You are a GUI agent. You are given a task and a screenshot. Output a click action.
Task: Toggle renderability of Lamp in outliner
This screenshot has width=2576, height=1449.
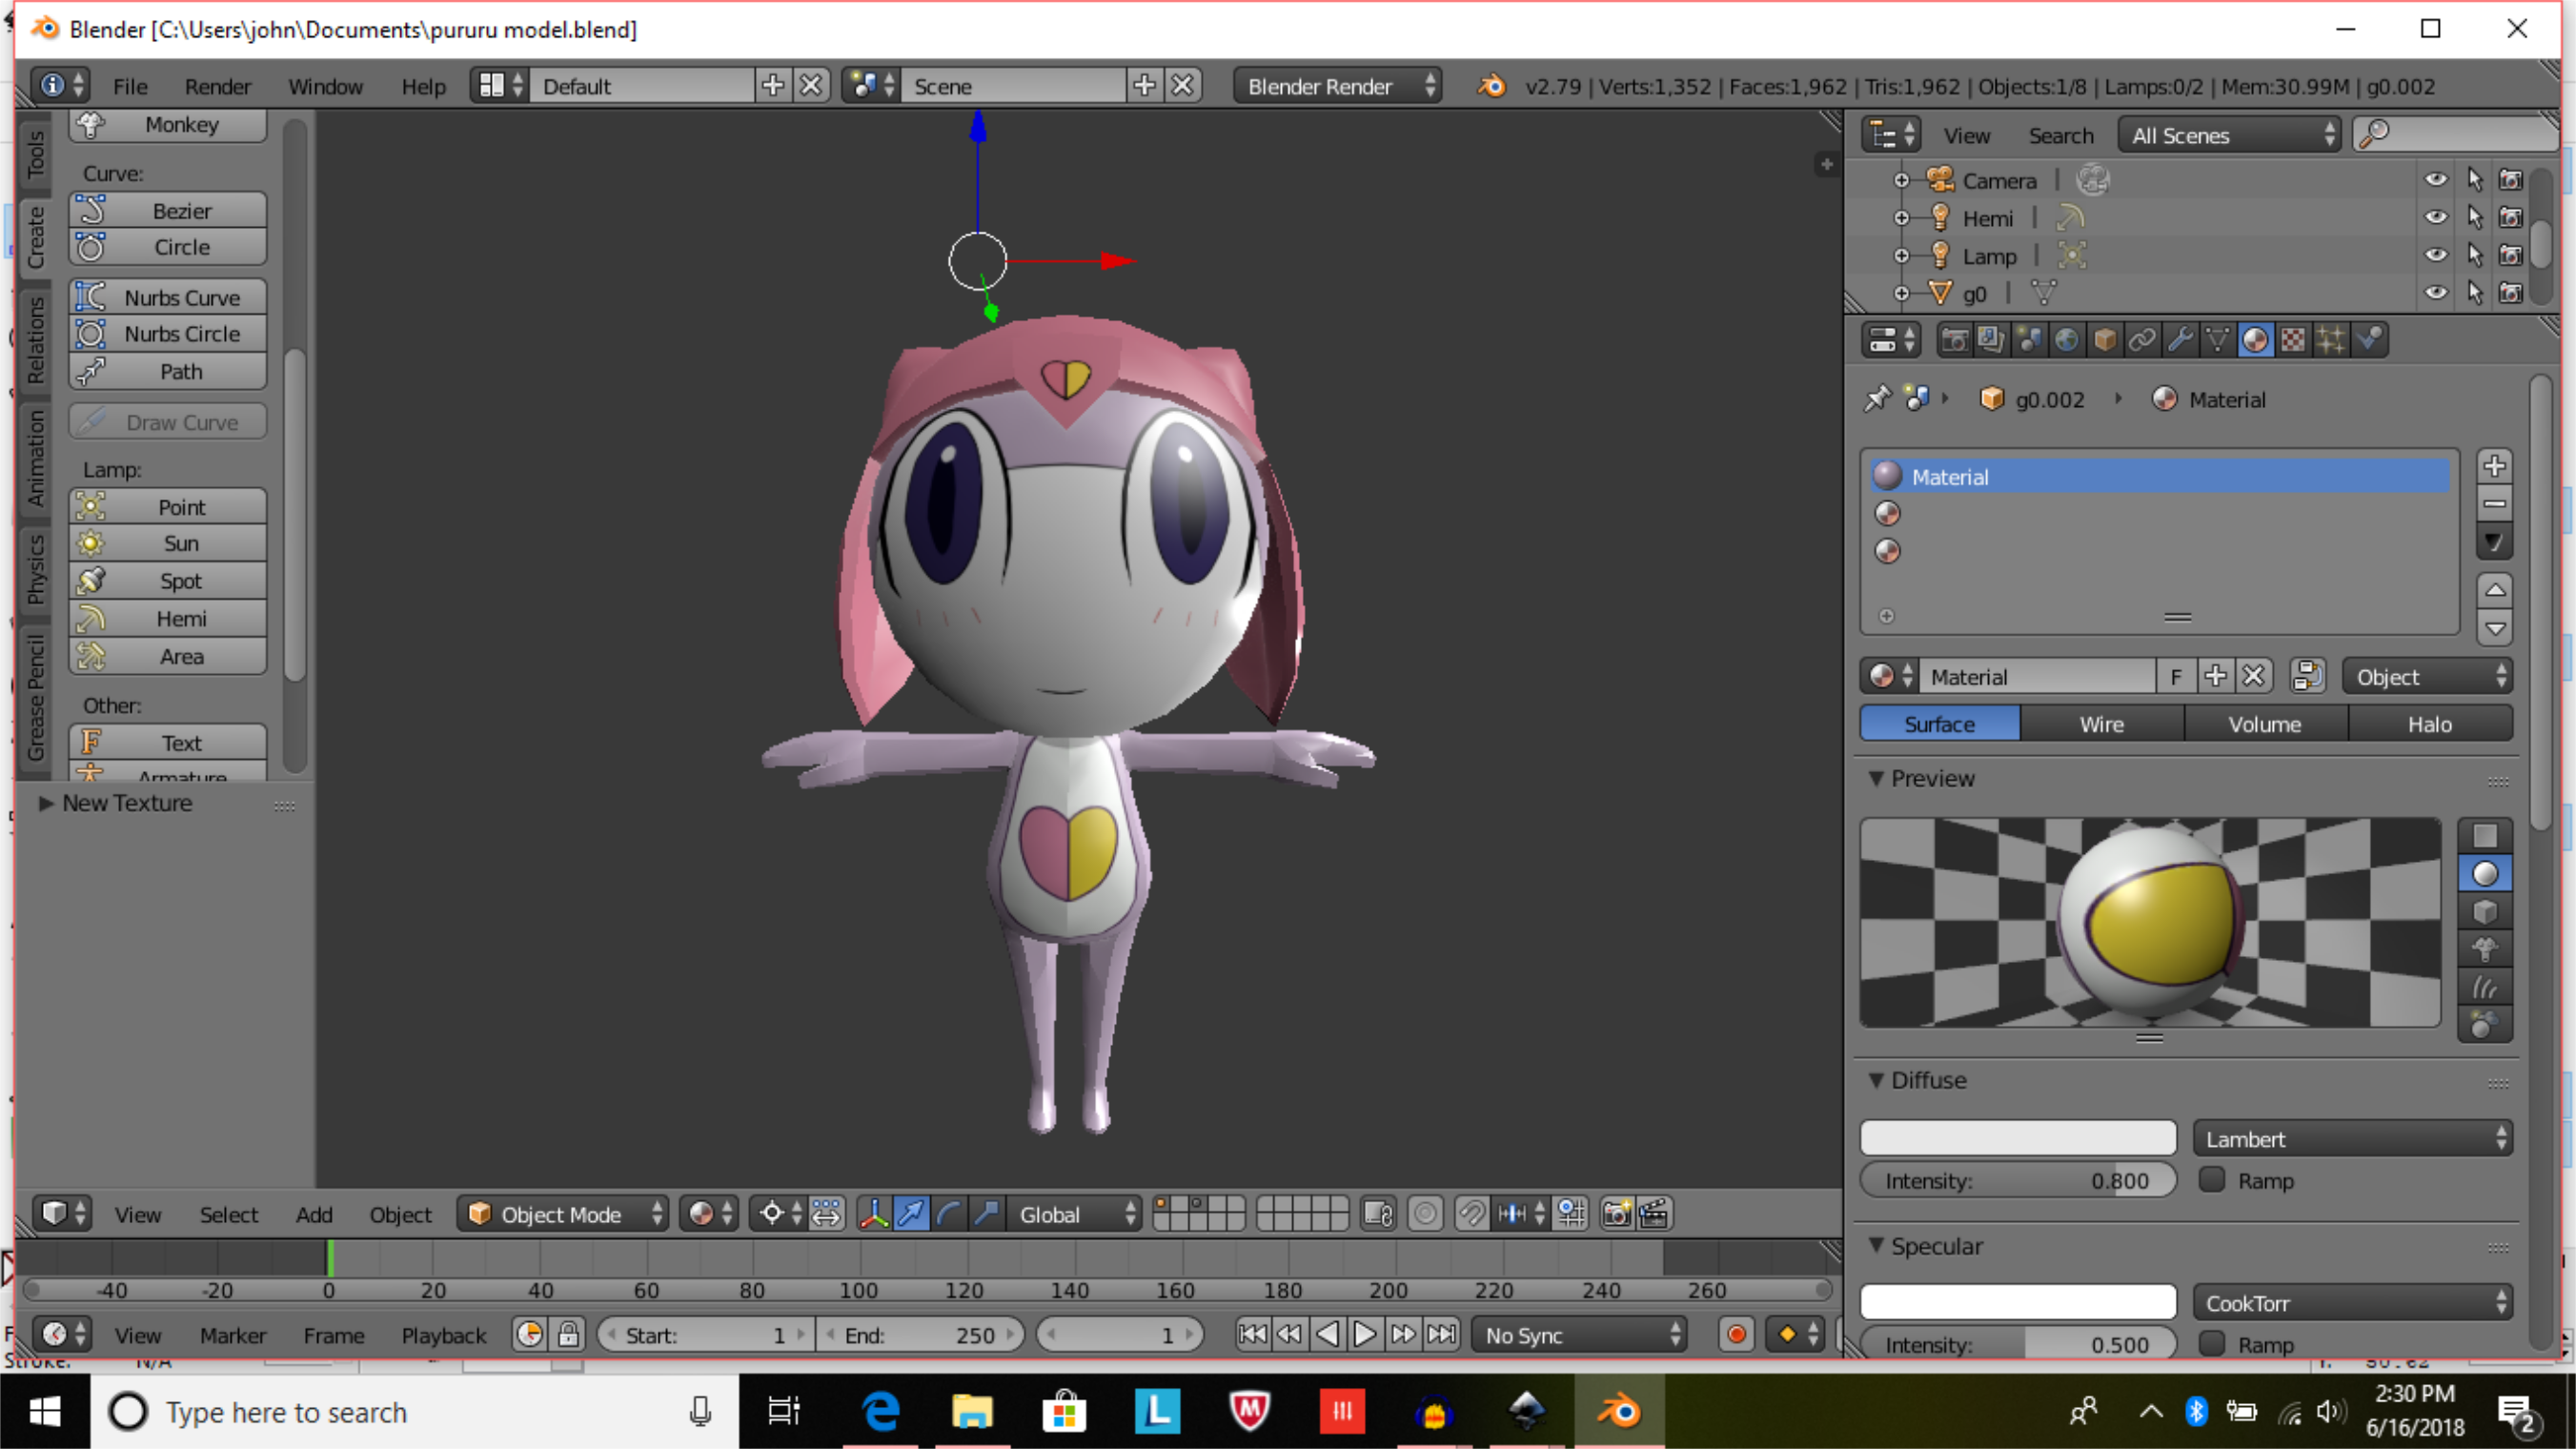[x=2511, y=255]
